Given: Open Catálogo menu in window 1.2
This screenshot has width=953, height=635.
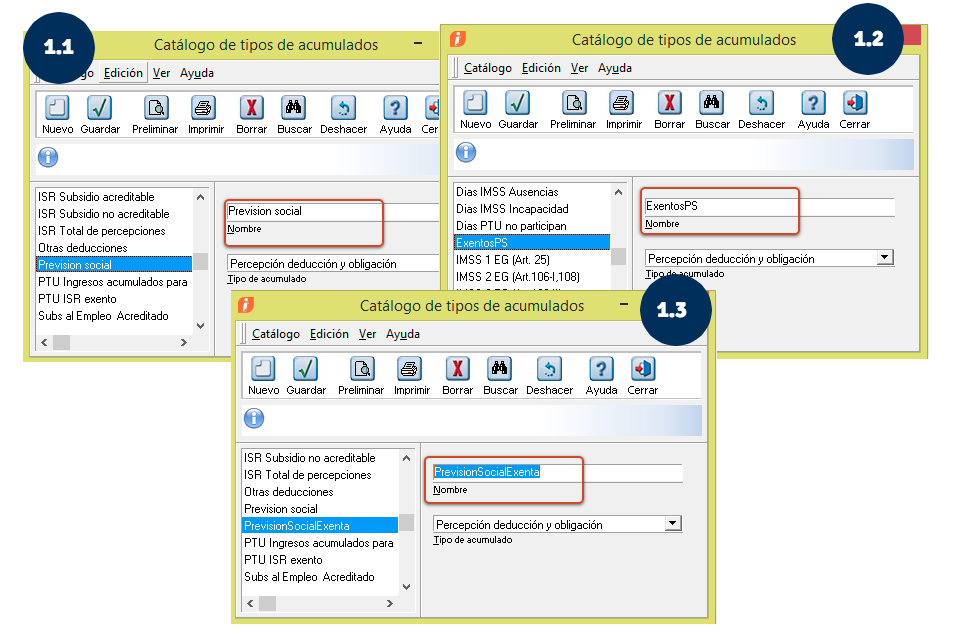Looking at the screenshot, I should click(487, 68).
